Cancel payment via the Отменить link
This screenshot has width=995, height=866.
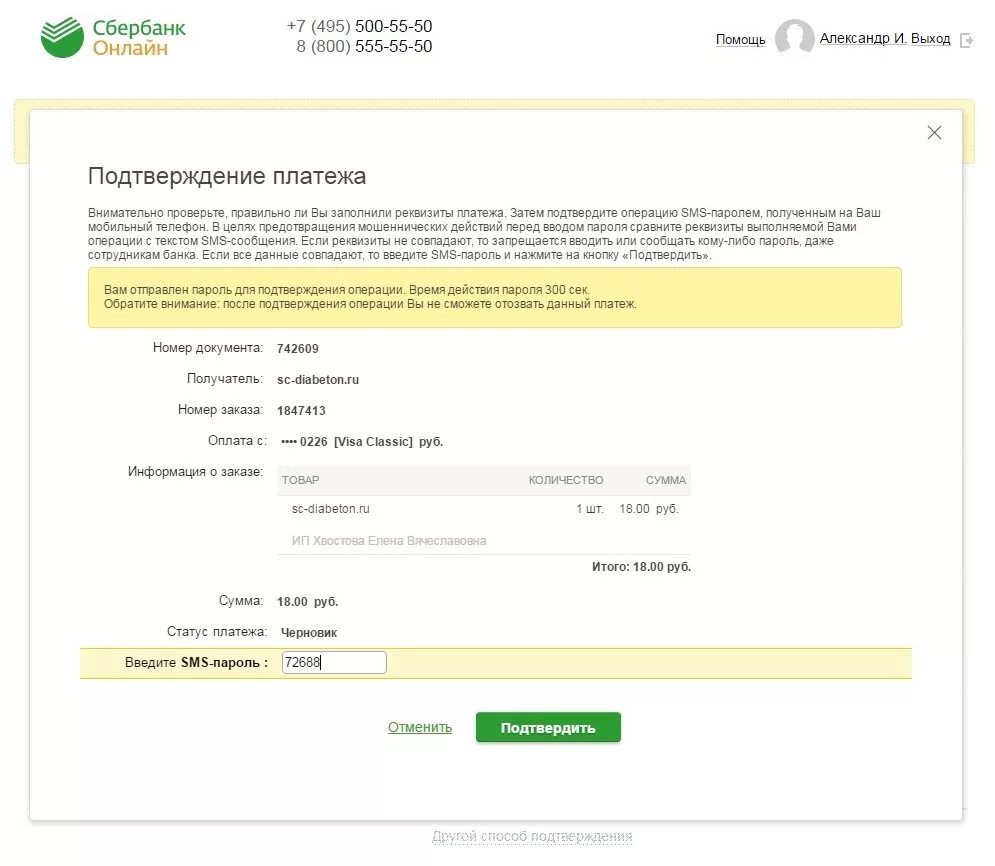pyautogui.click(x=420, y=727)
